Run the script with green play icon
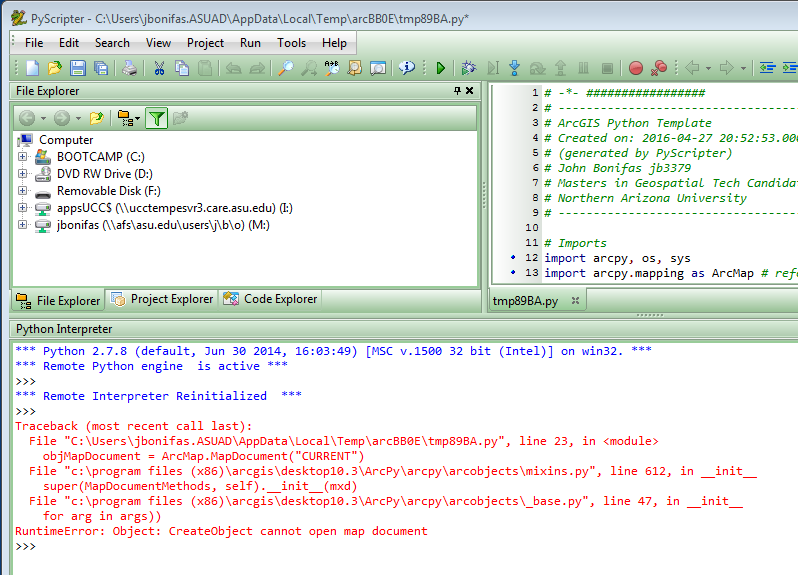 (x=441, y=68)
